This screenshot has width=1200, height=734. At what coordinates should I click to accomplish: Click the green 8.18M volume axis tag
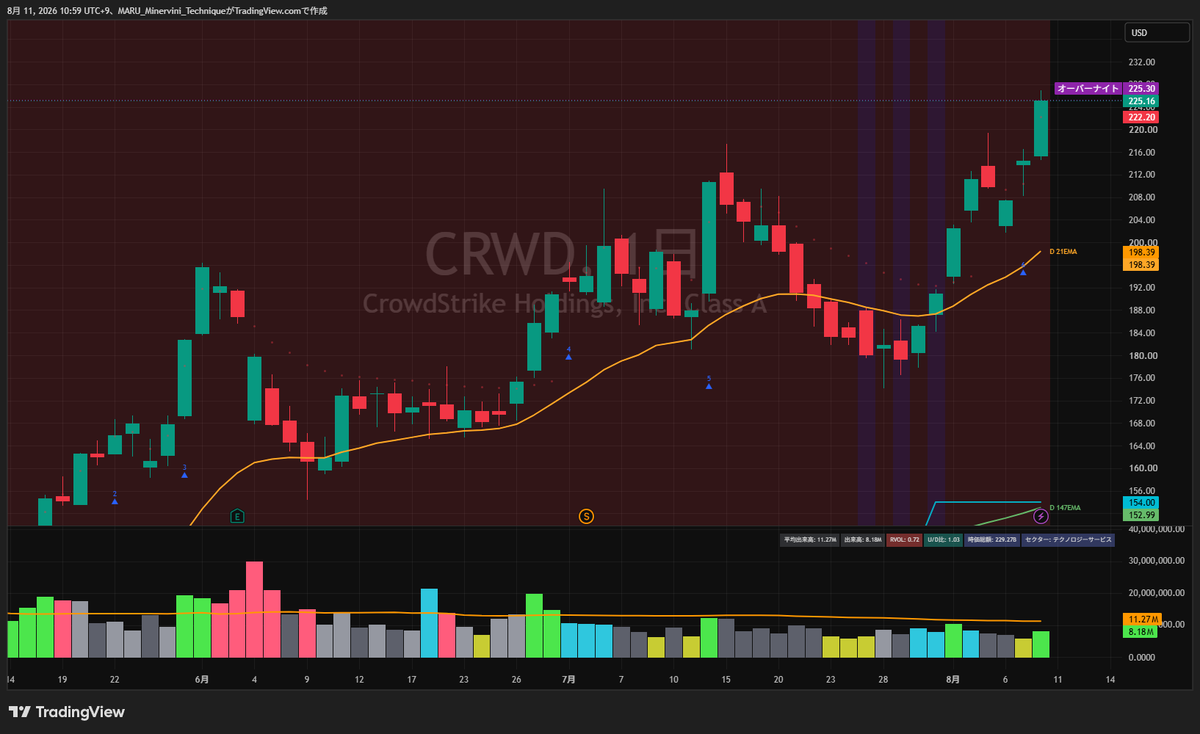[x=1142, y=632]
